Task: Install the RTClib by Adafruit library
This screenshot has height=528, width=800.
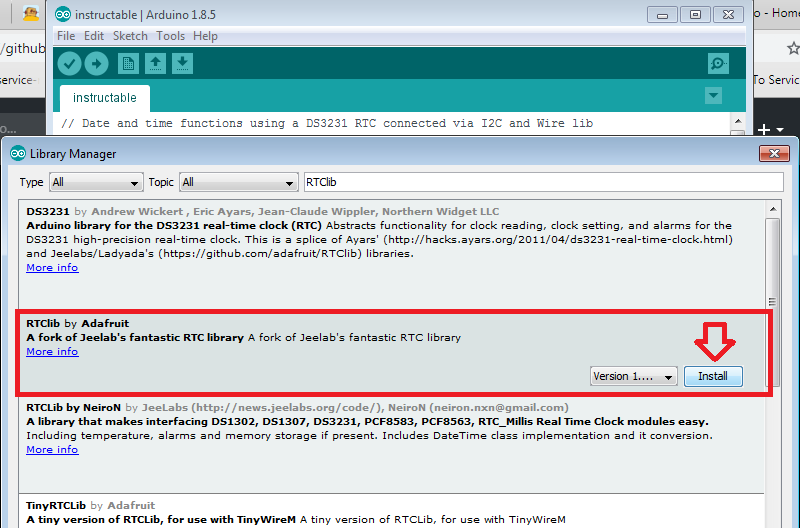Action: pyautogui.click(x=713, y=376)
